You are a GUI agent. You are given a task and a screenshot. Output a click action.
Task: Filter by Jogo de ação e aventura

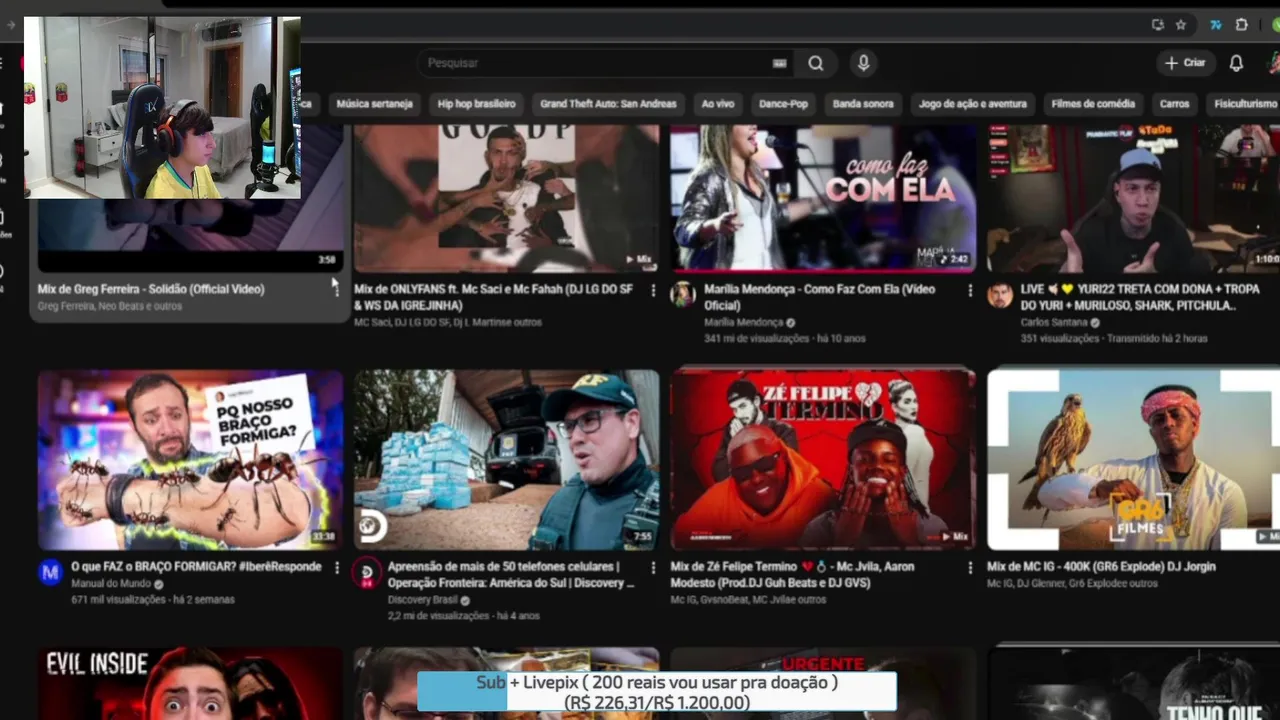coord(973,104)
